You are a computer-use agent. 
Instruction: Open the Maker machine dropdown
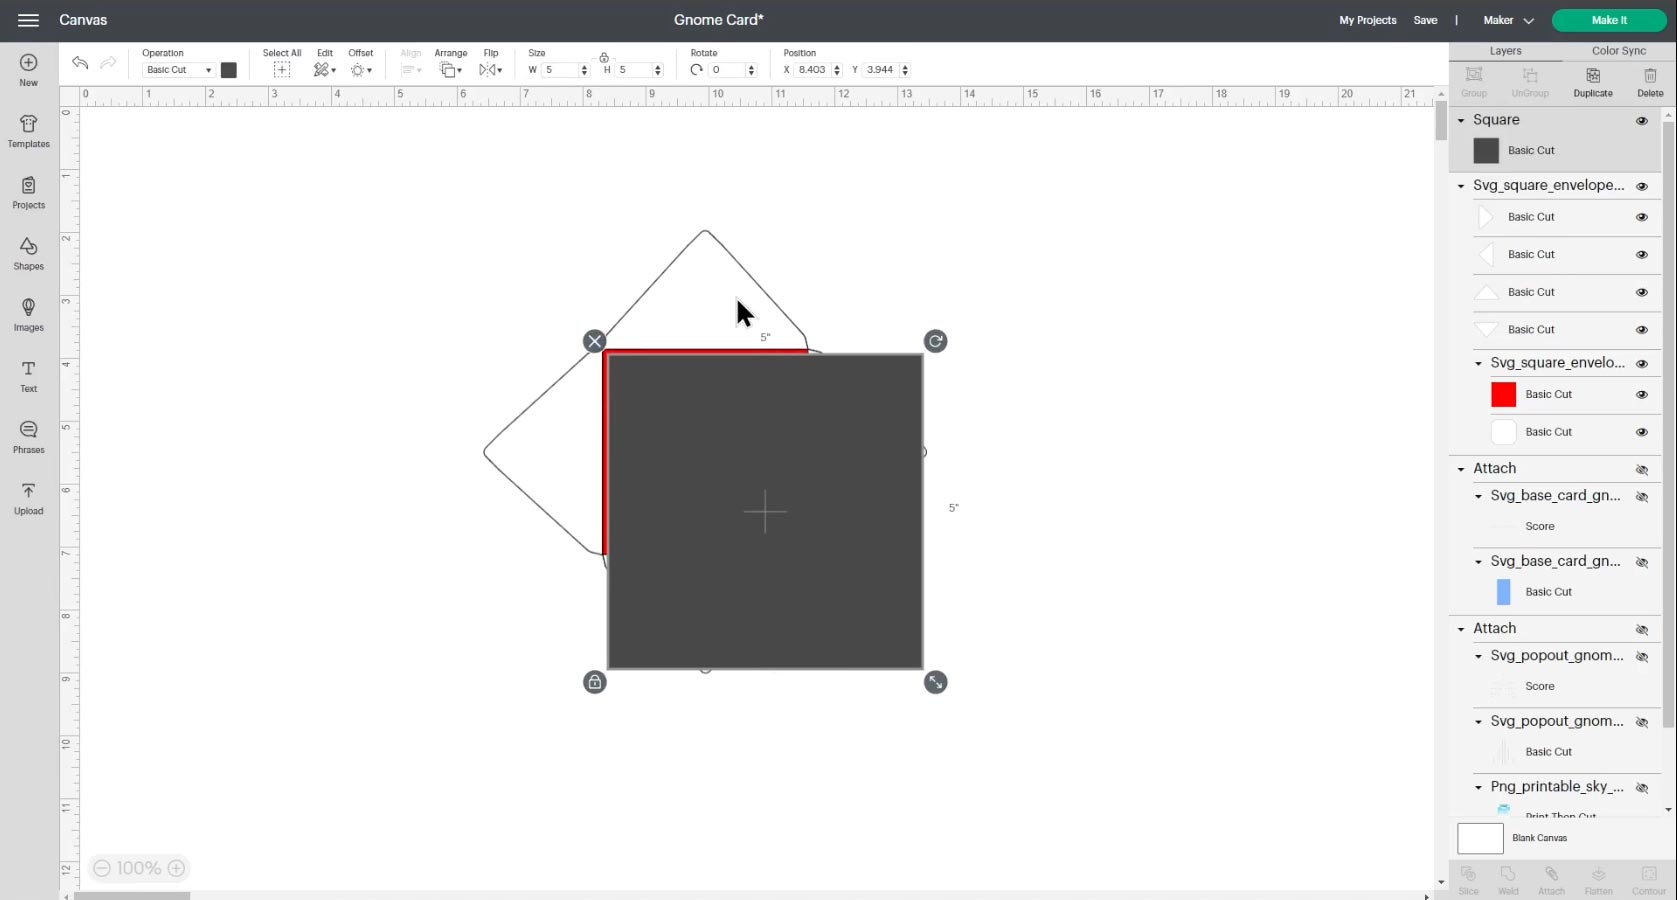[x=1507, y=20]
